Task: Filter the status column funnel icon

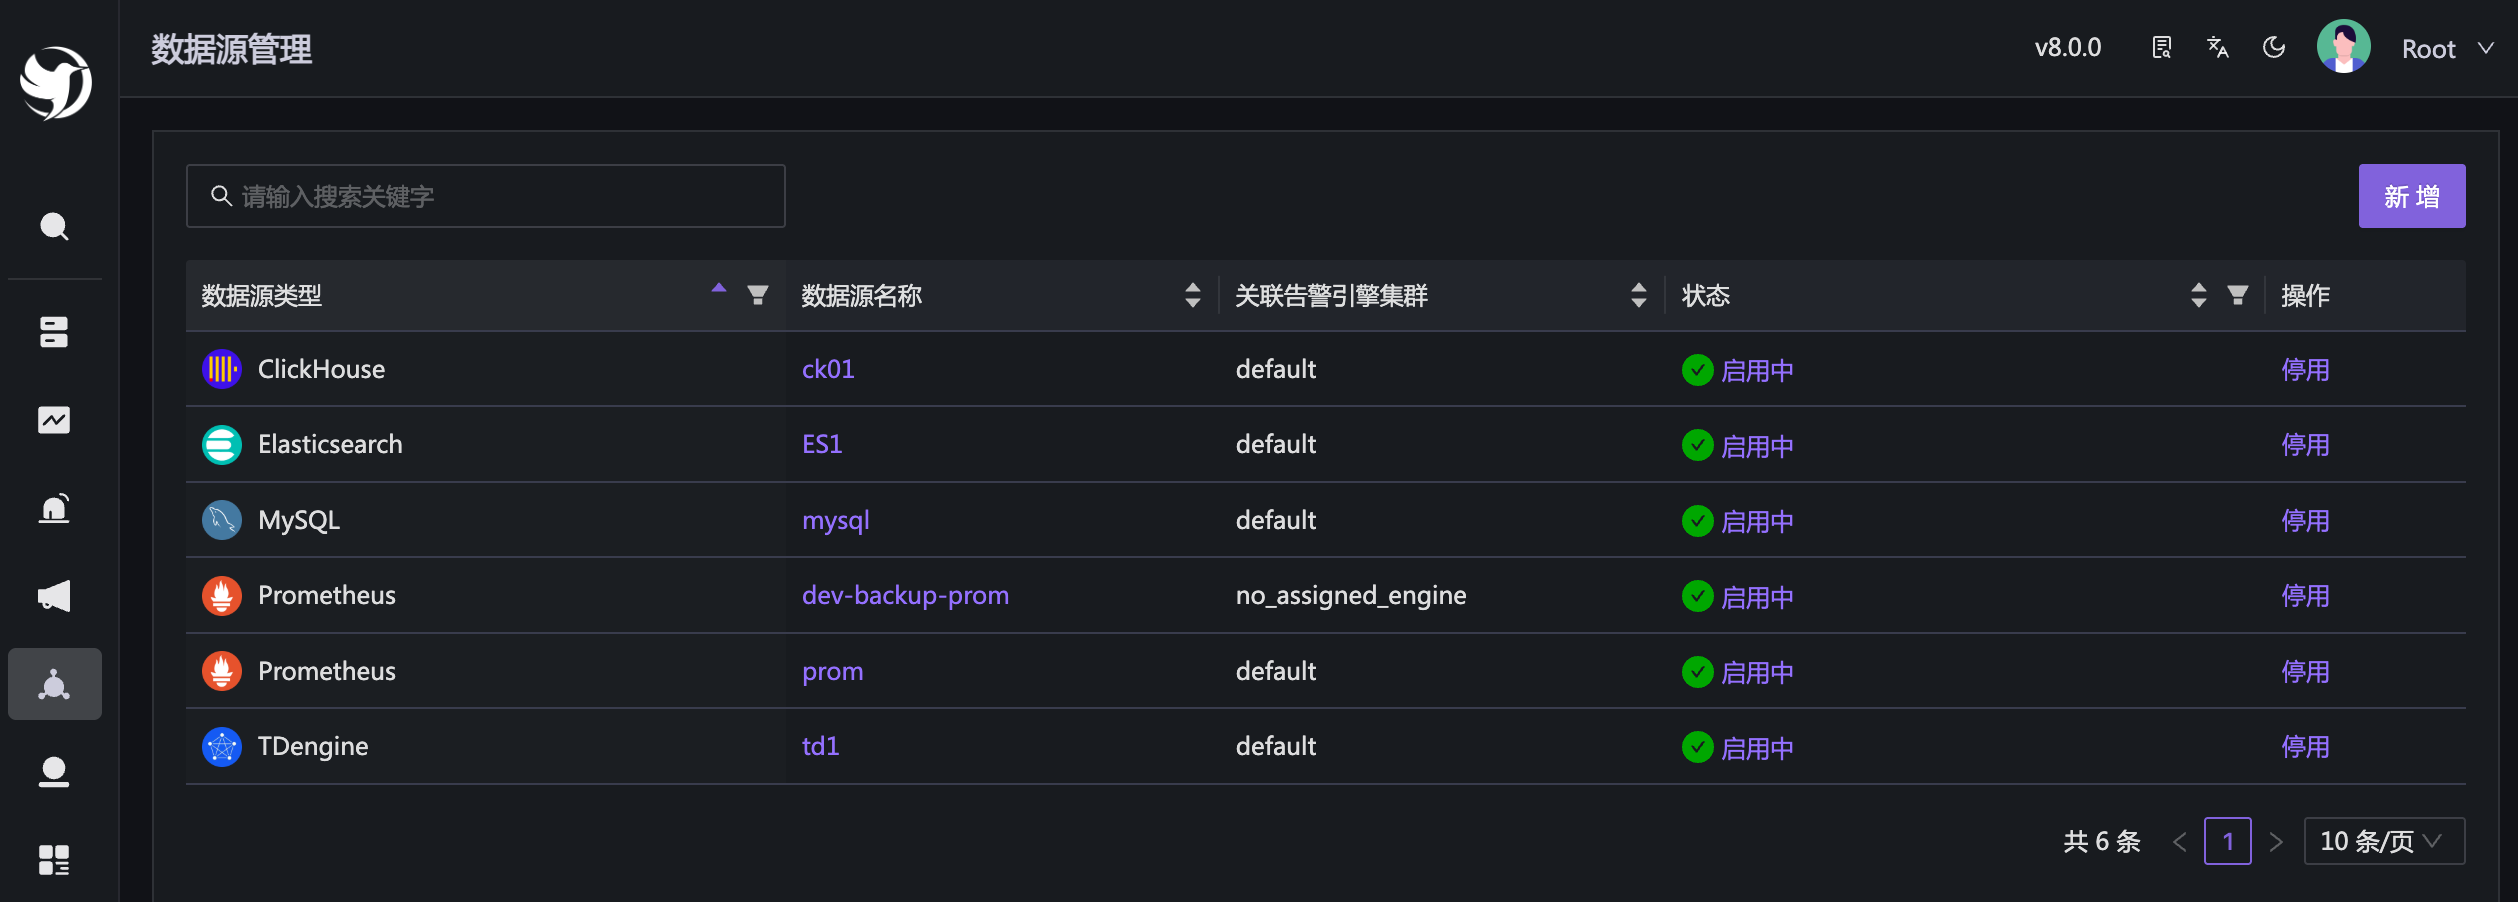Action: (x=2238, y=295)
